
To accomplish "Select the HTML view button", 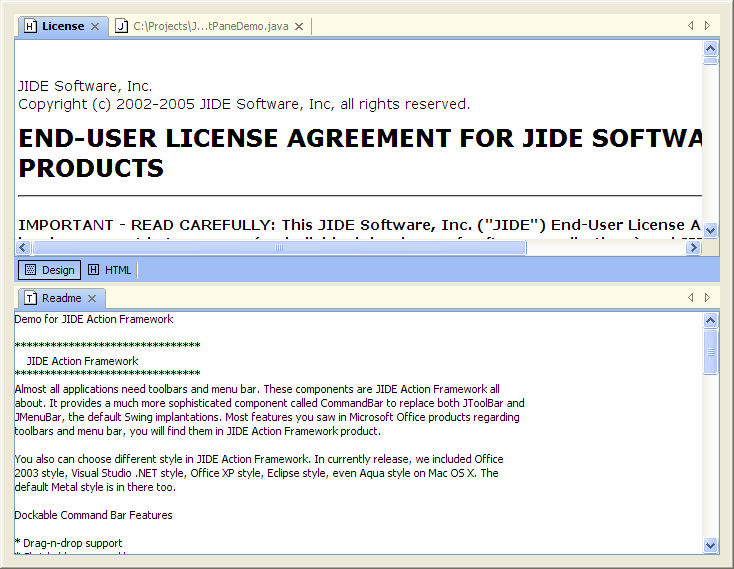I will click(x=110, y=270).
